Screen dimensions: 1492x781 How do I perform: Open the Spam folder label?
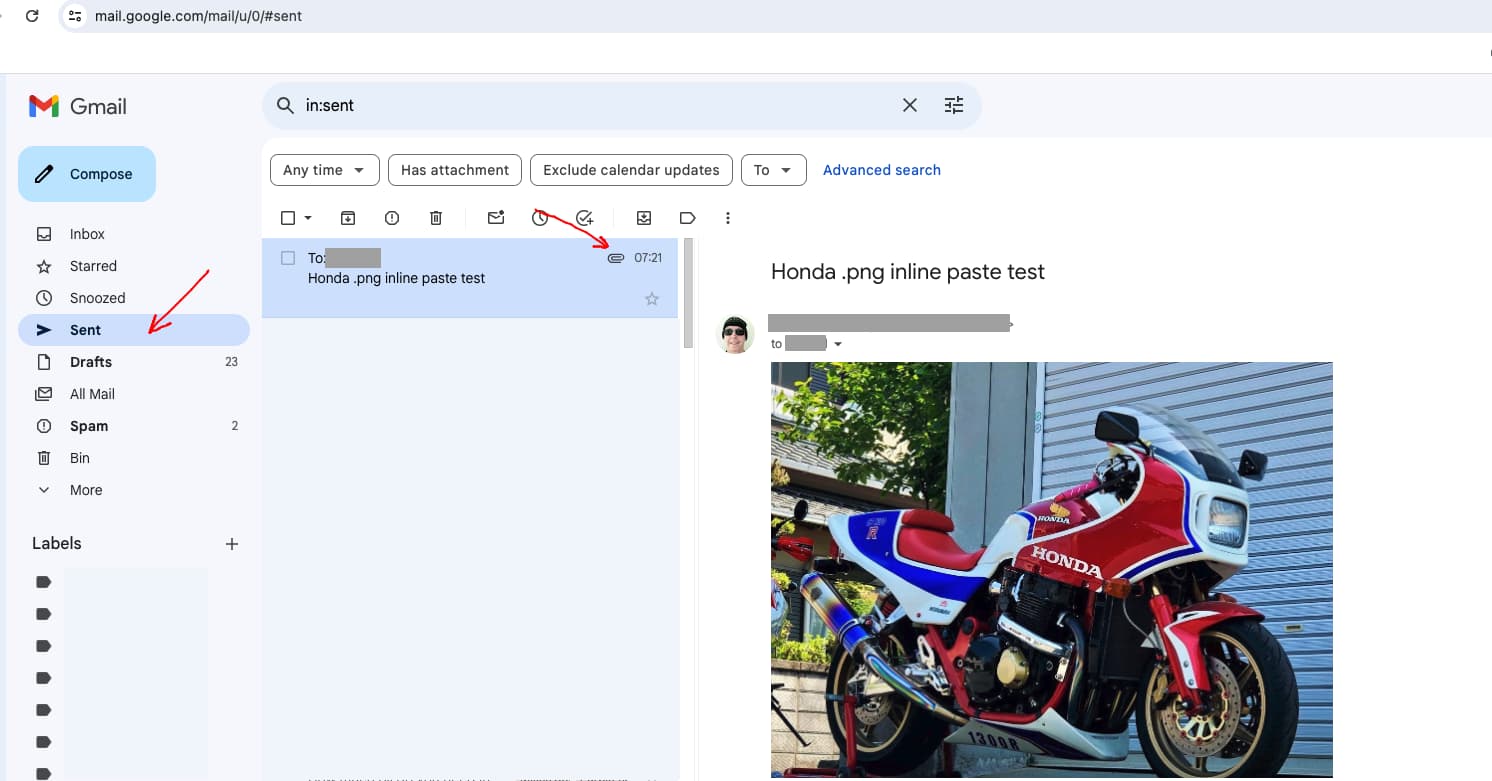click(x=89, y=426)
